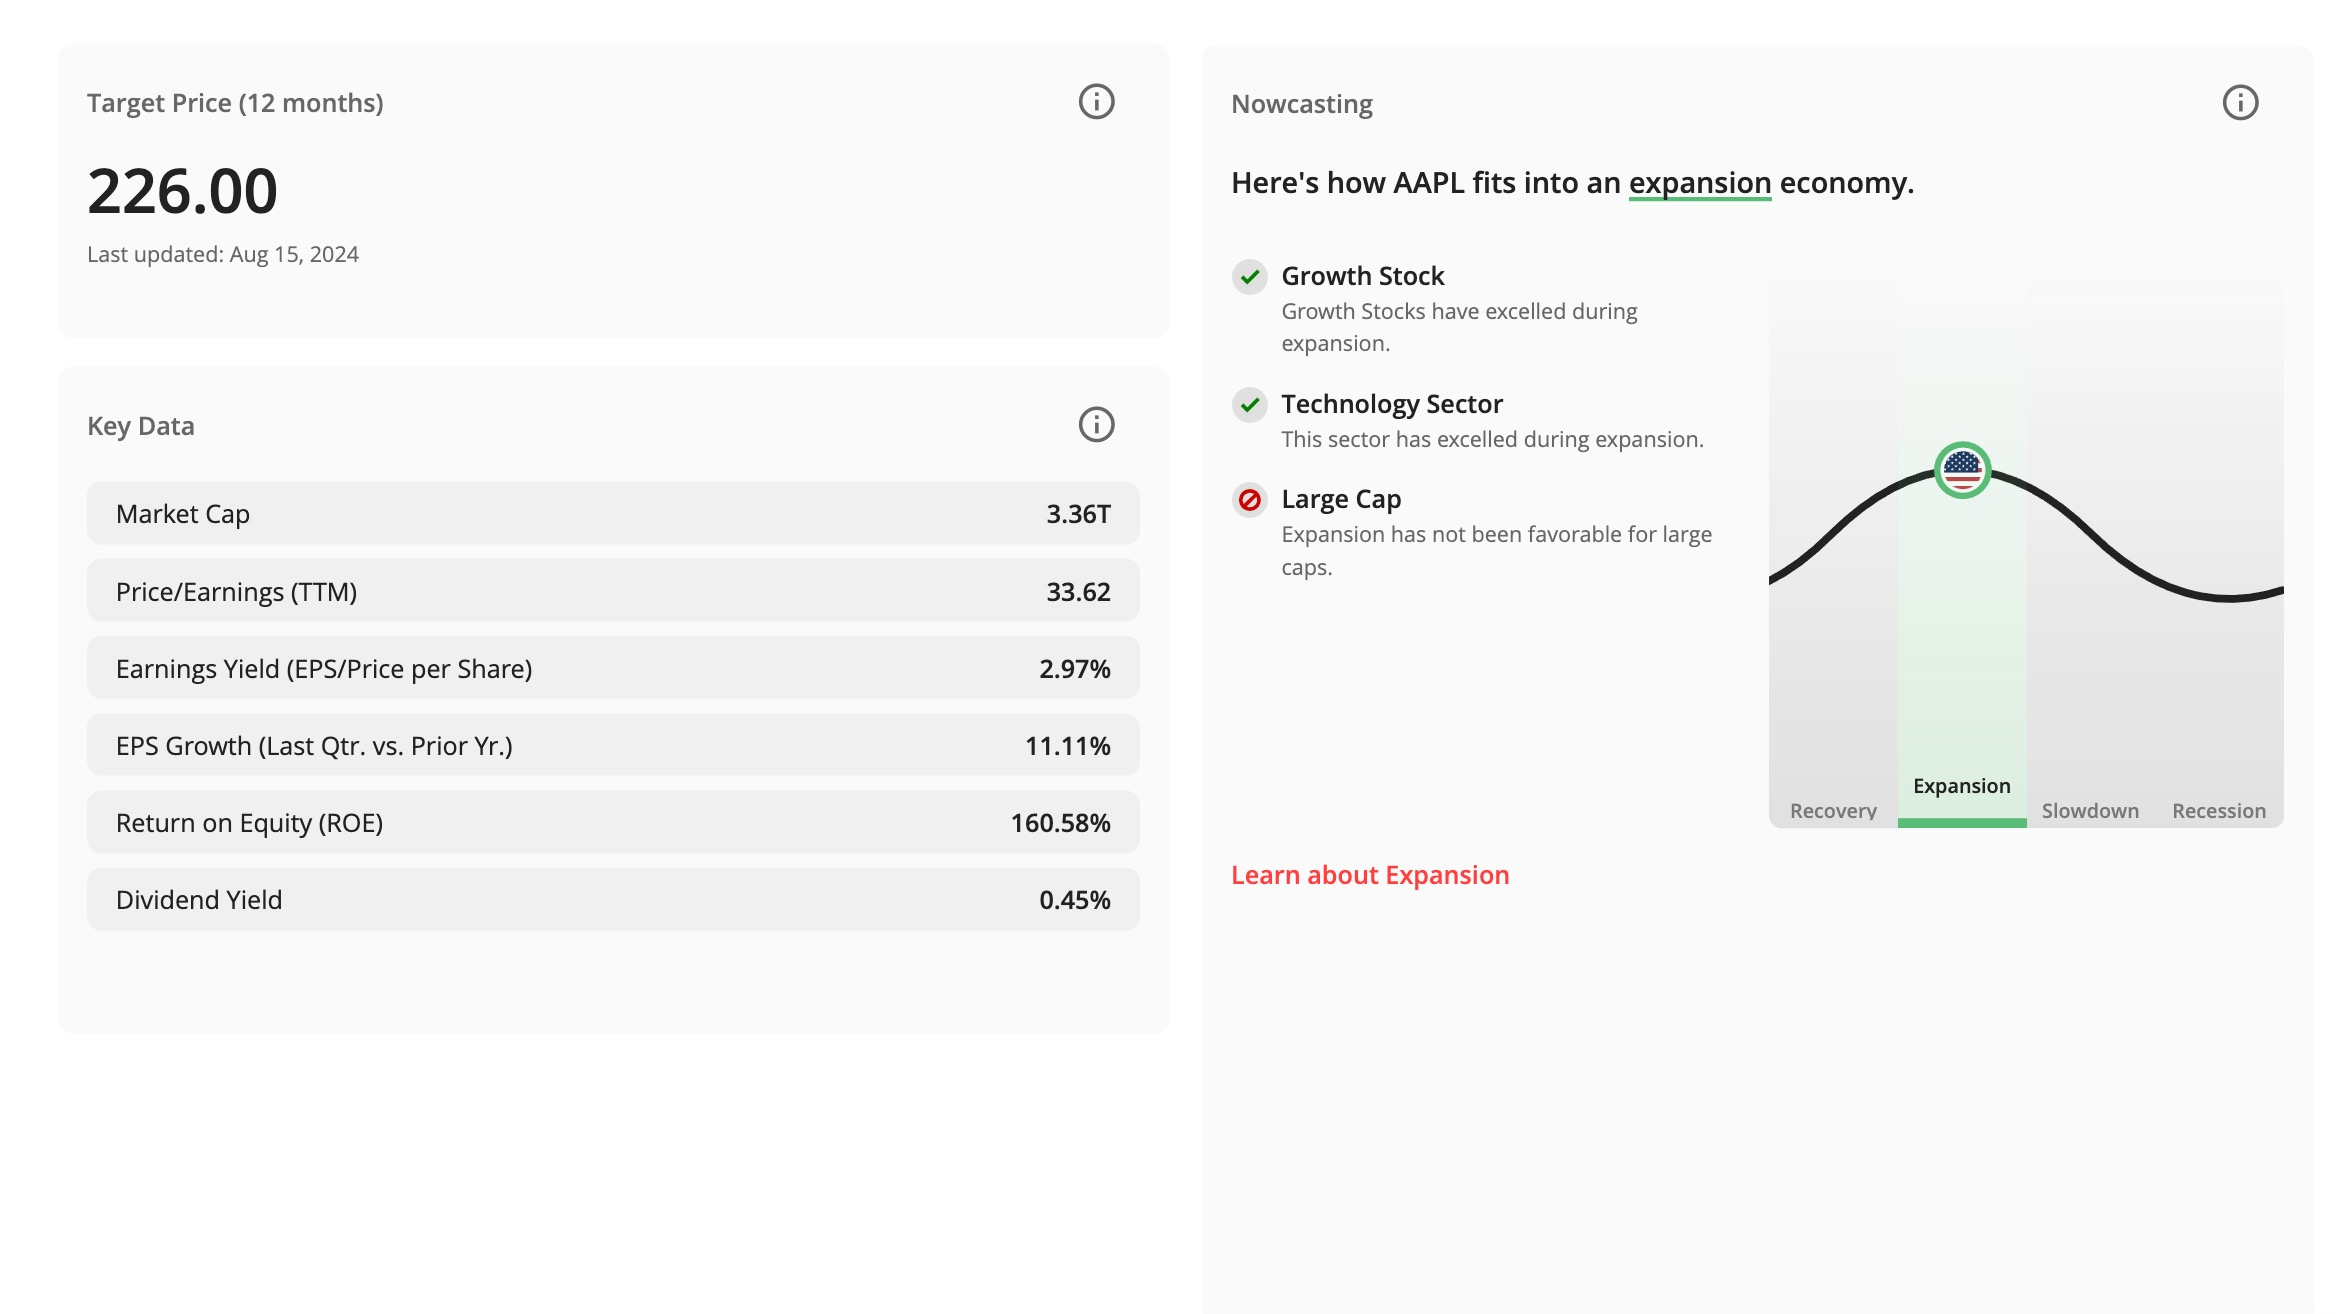Screen dimensions: 2340x1314
Task: Open the Key Data info icon
Action: (x=1096, y=425)
